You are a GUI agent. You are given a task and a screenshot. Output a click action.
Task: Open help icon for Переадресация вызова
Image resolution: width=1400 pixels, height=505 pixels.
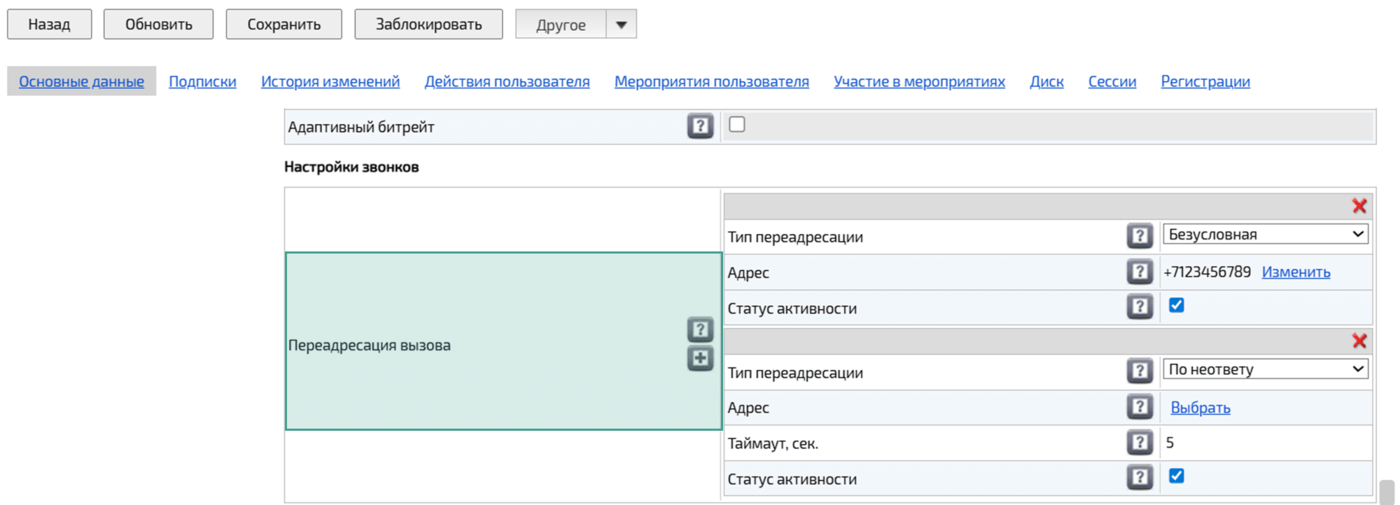coord(700,329)
